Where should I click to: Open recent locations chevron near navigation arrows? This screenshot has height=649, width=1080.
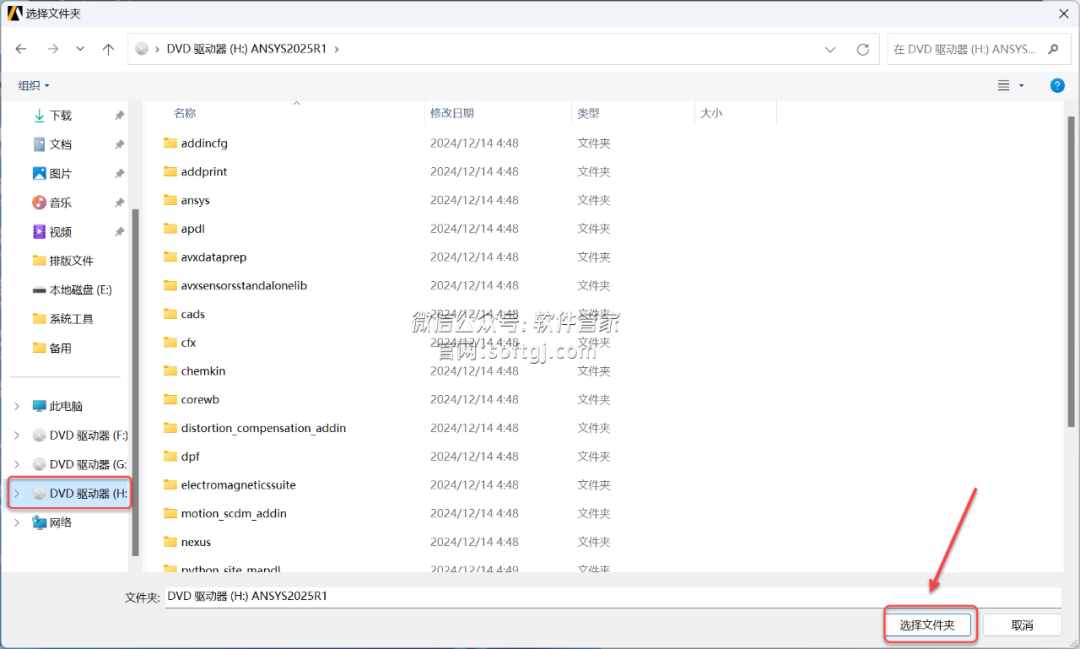tap(81, 49)
